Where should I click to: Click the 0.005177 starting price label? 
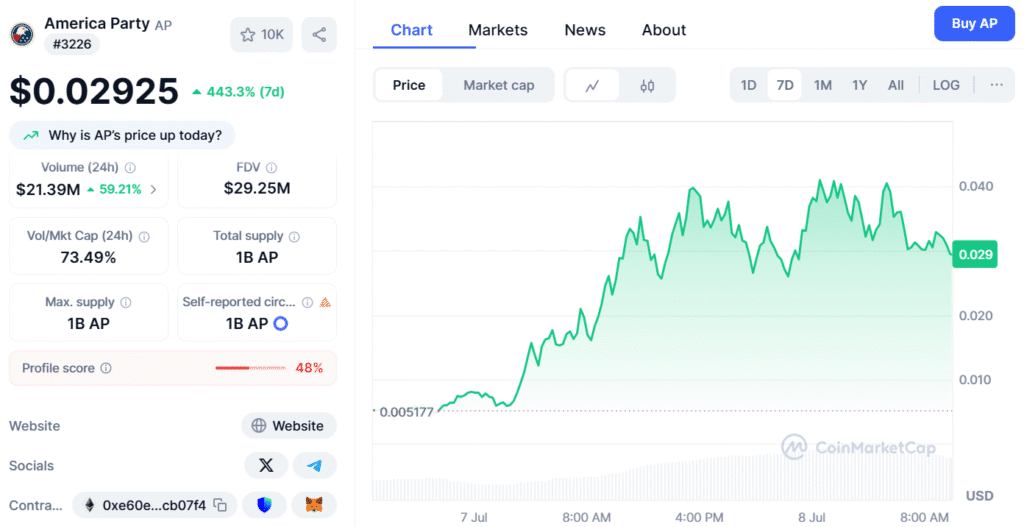click(406, 412)
